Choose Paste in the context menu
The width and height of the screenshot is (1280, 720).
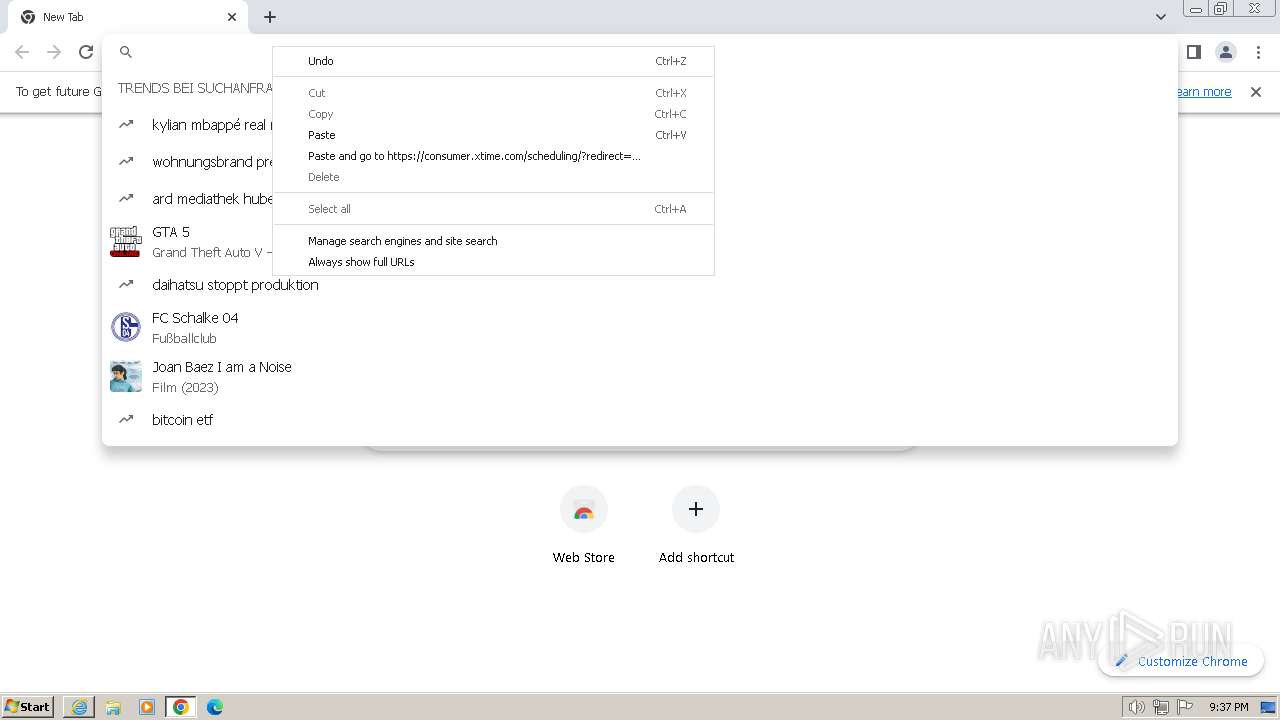tap(494, 135)
